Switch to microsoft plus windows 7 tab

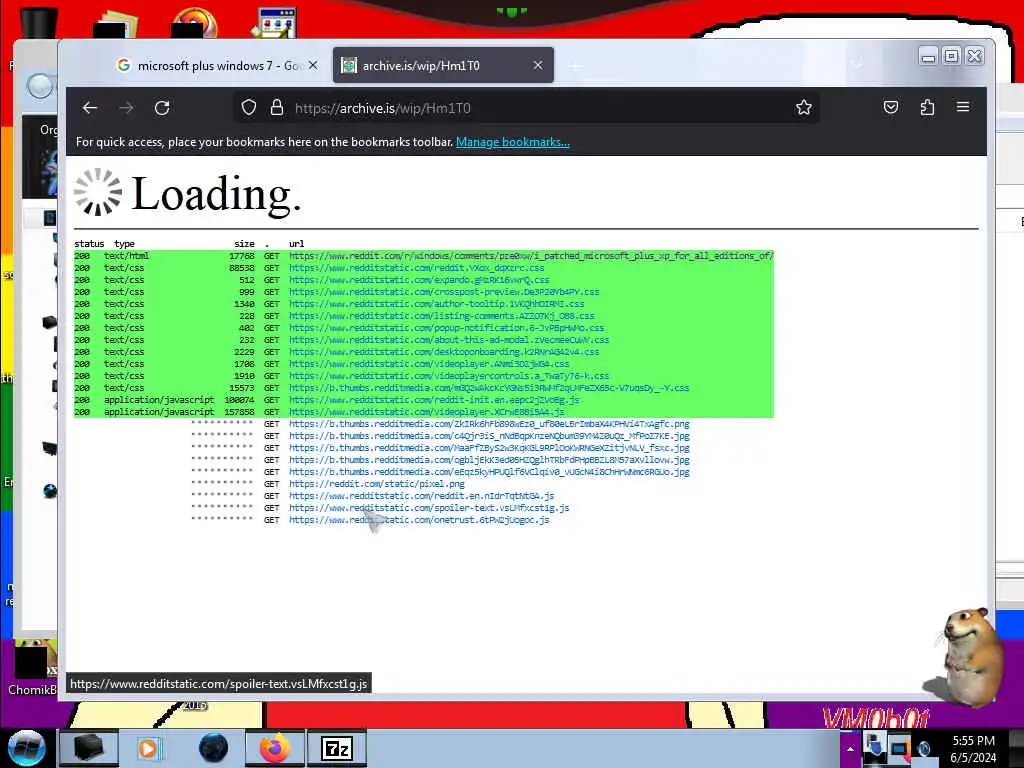click(x=217, y=65)
